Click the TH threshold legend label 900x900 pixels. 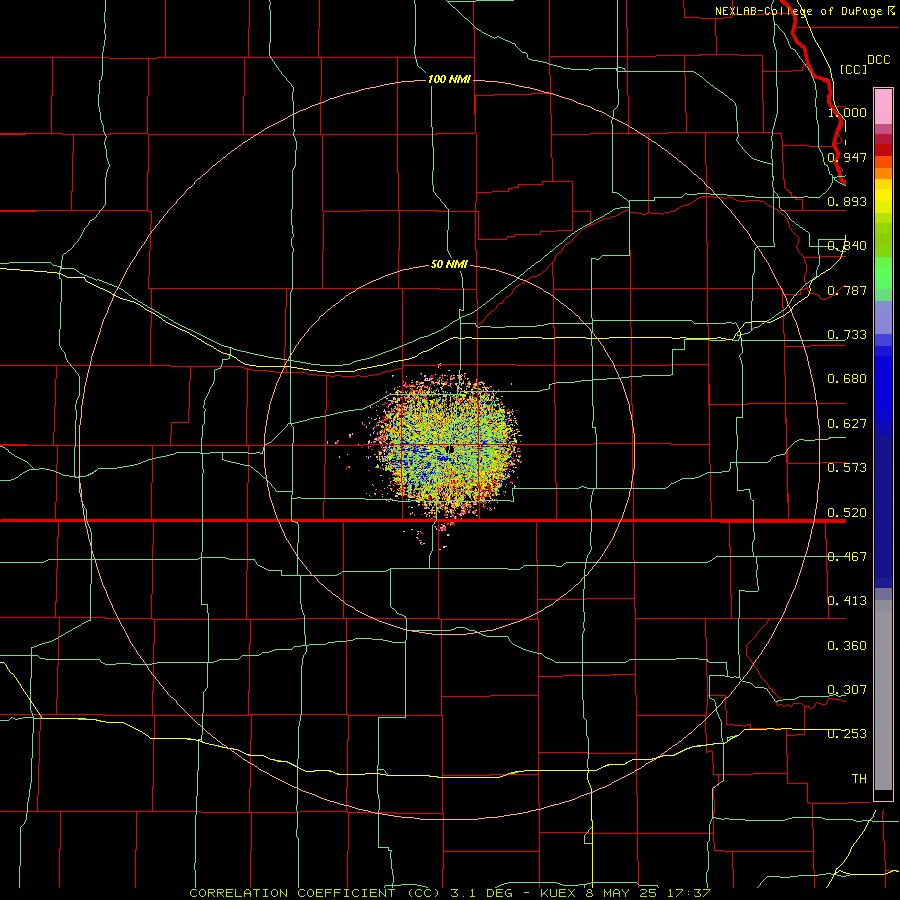tap(859, 779)
